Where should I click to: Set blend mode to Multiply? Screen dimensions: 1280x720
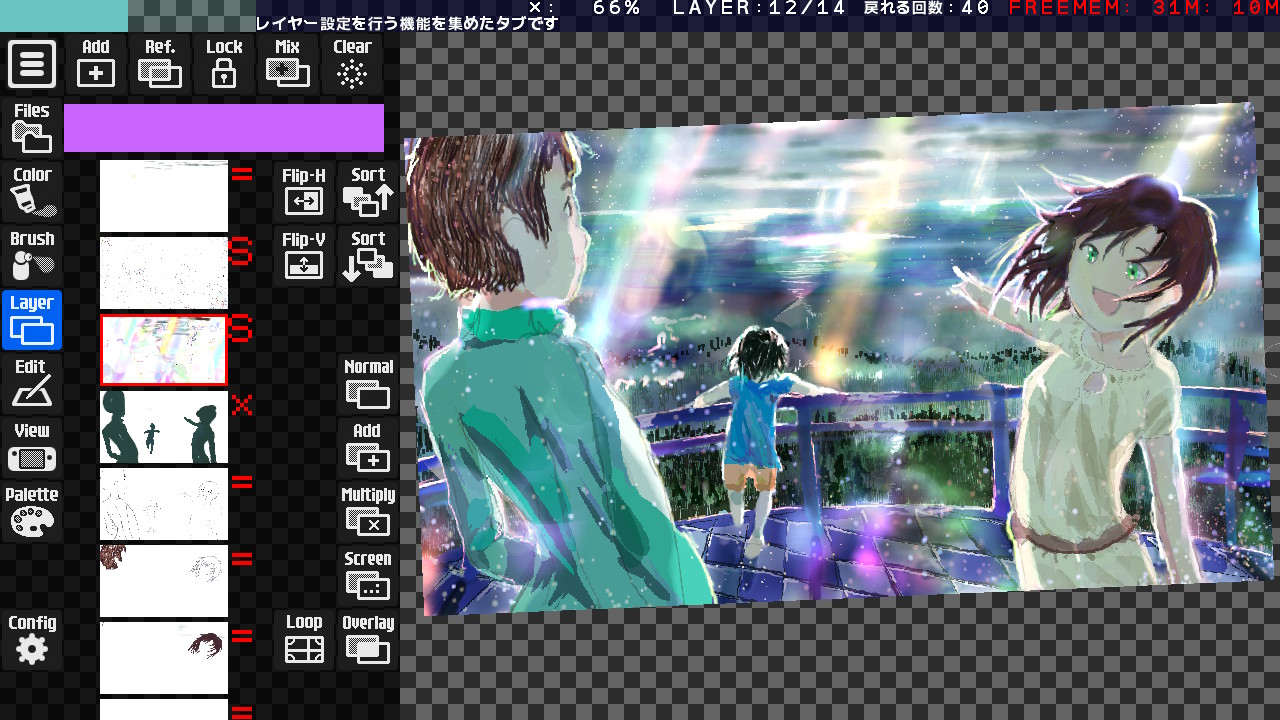click(368, 512)
